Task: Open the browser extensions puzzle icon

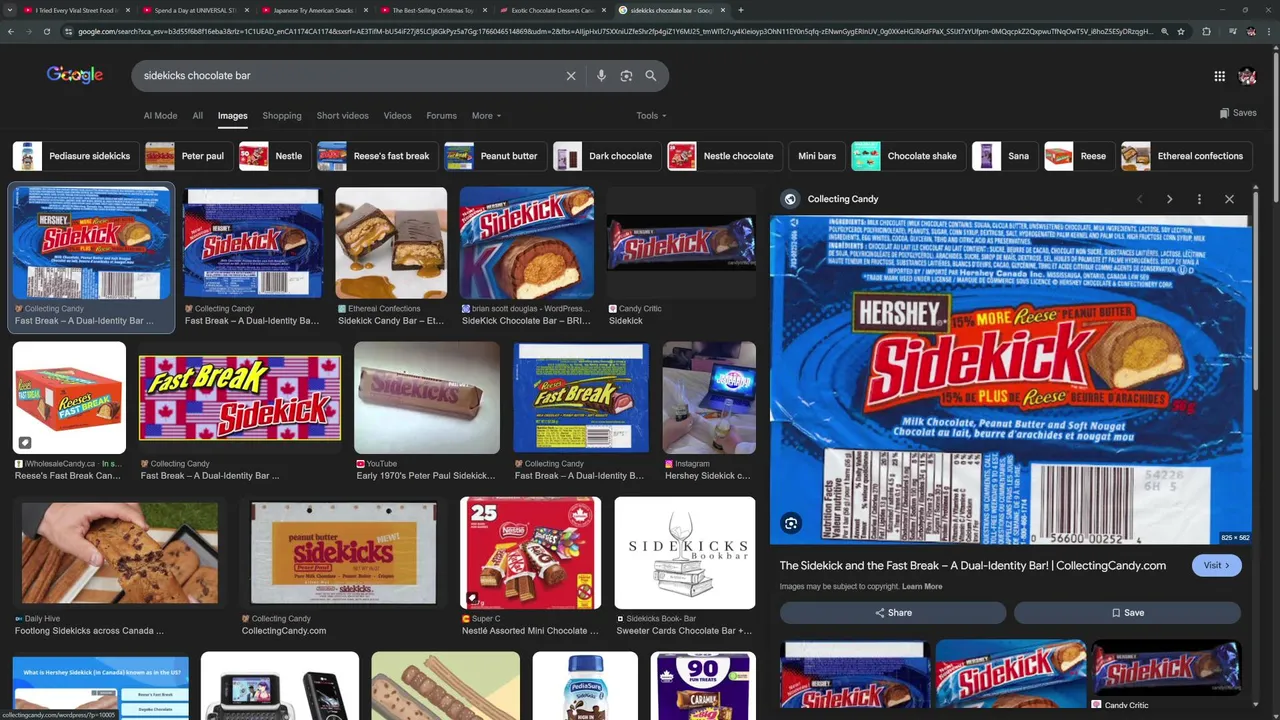Action: coord(1206,31)
